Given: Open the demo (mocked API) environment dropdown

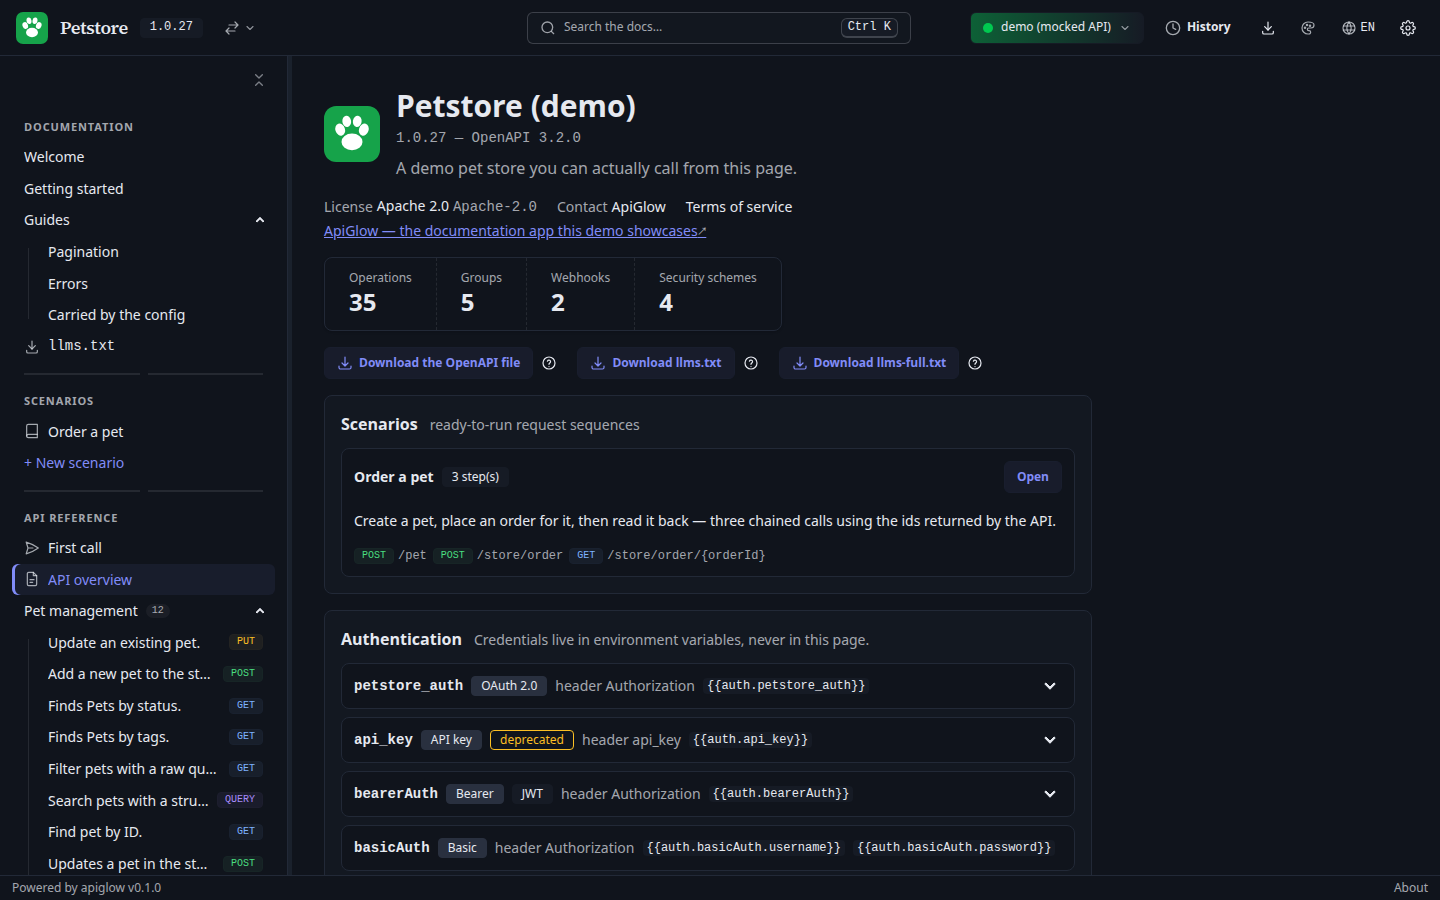Looking at the screenshot, I should (1056, 28).
